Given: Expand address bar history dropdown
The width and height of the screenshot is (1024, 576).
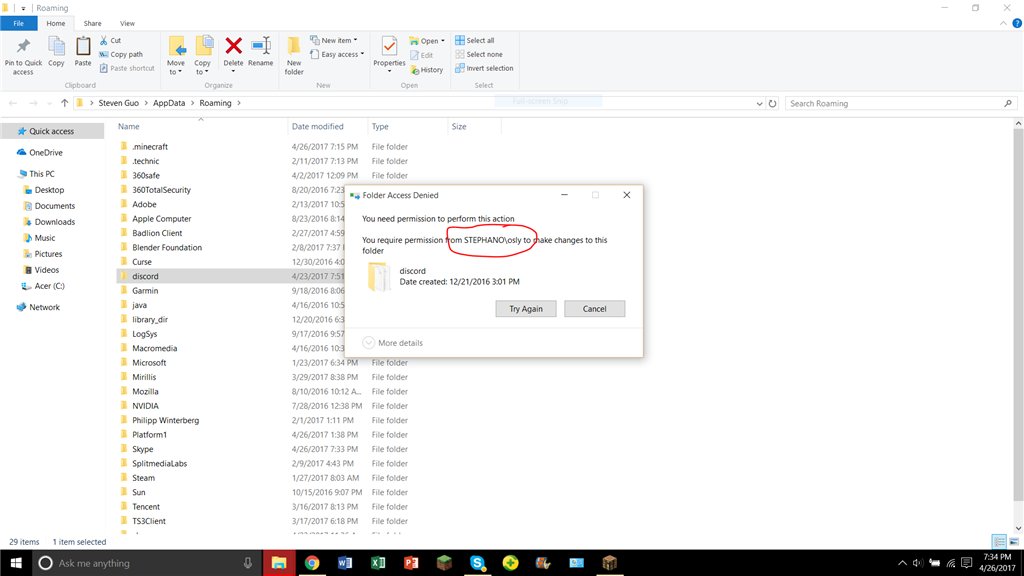Looking at the screenshot, I should coord(759,103).
